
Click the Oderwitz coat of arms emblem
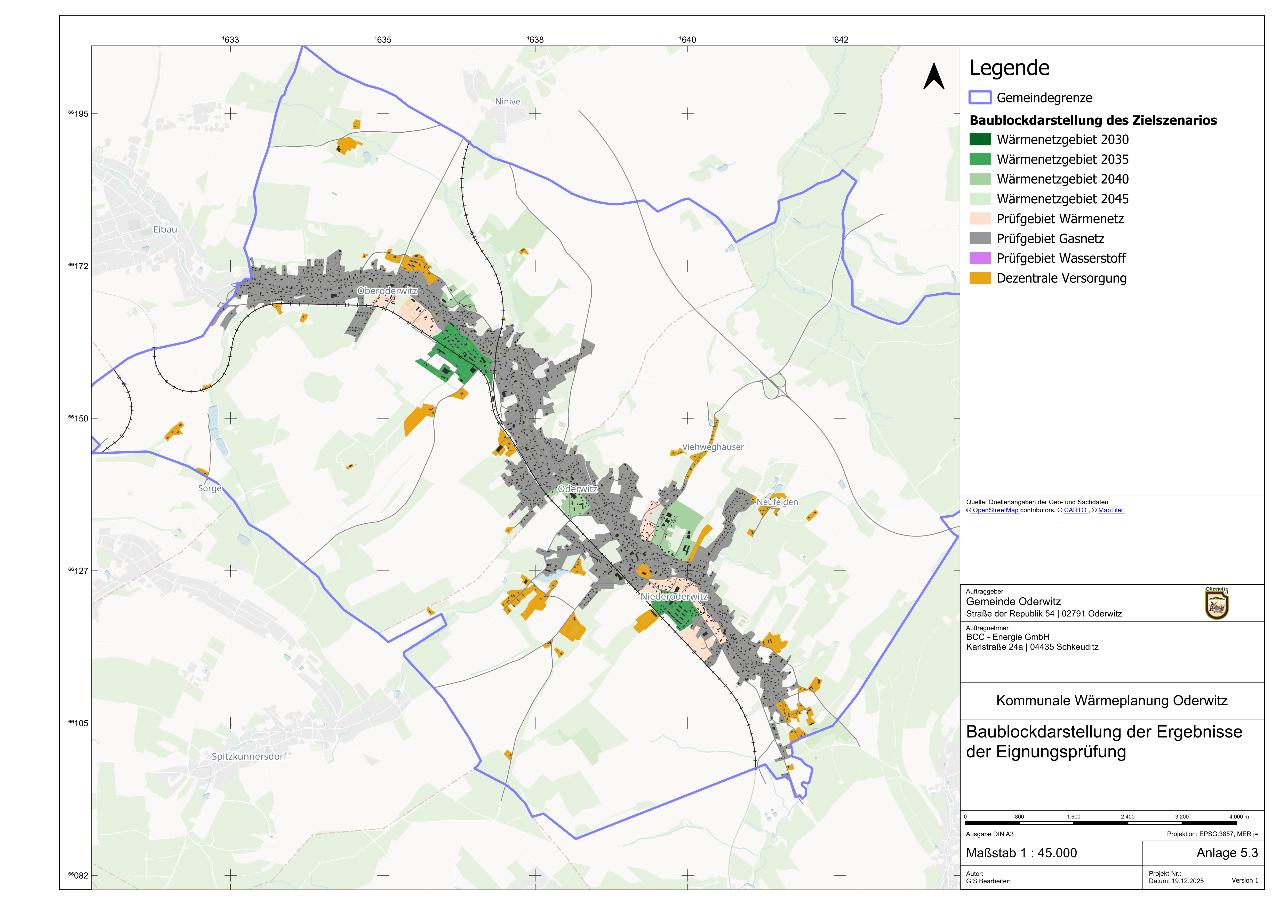(1216, 603)
